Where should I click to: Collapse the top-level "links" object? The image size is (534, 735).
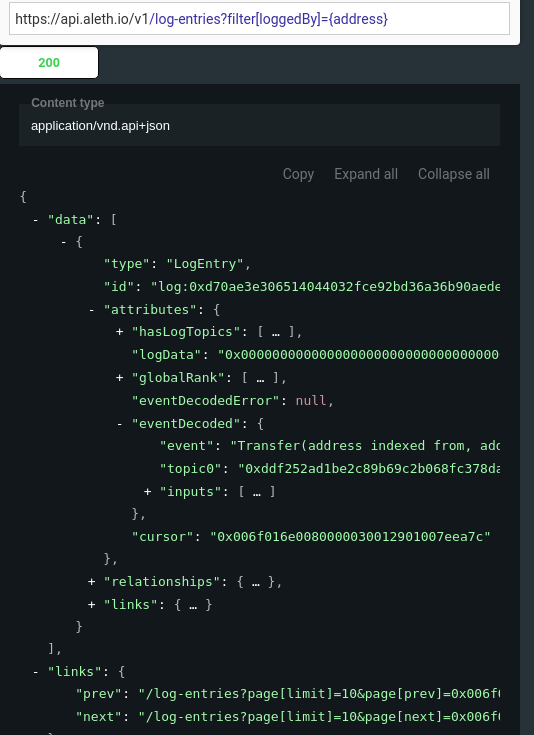click(36, 671)
